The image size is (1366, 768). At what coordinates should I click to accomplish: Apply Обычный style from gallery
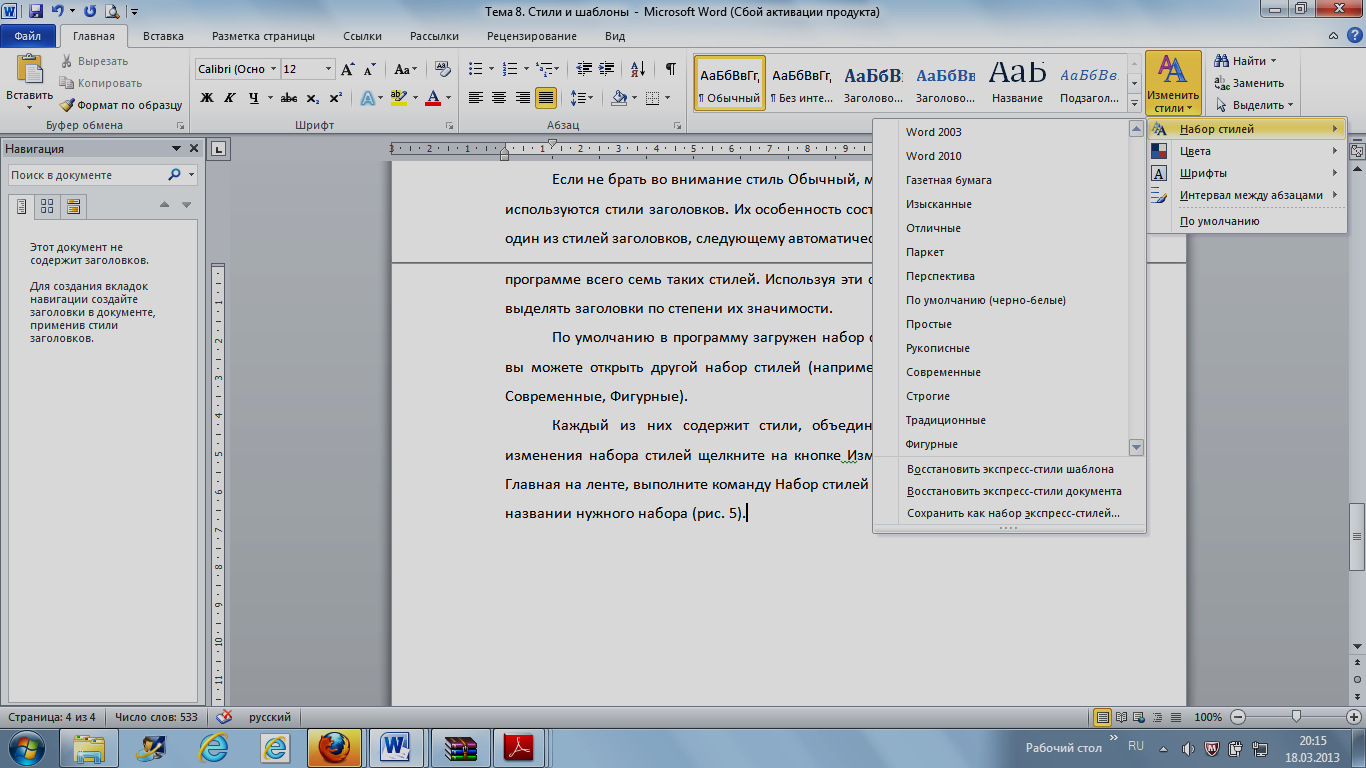[x=729, y=83]
